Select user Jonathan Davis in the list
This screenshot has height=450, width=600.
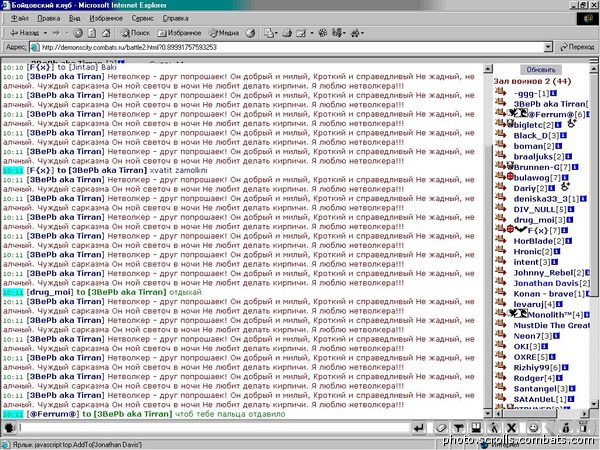click(x=546, y=284)
